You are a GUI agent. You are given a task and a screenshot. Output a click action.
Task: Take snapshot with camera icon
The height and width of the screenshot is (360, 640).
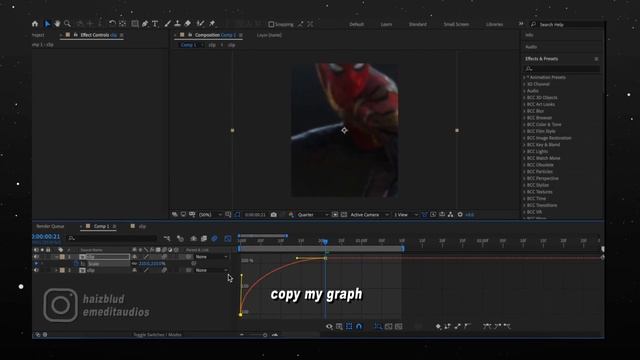[x=273, y=215]
